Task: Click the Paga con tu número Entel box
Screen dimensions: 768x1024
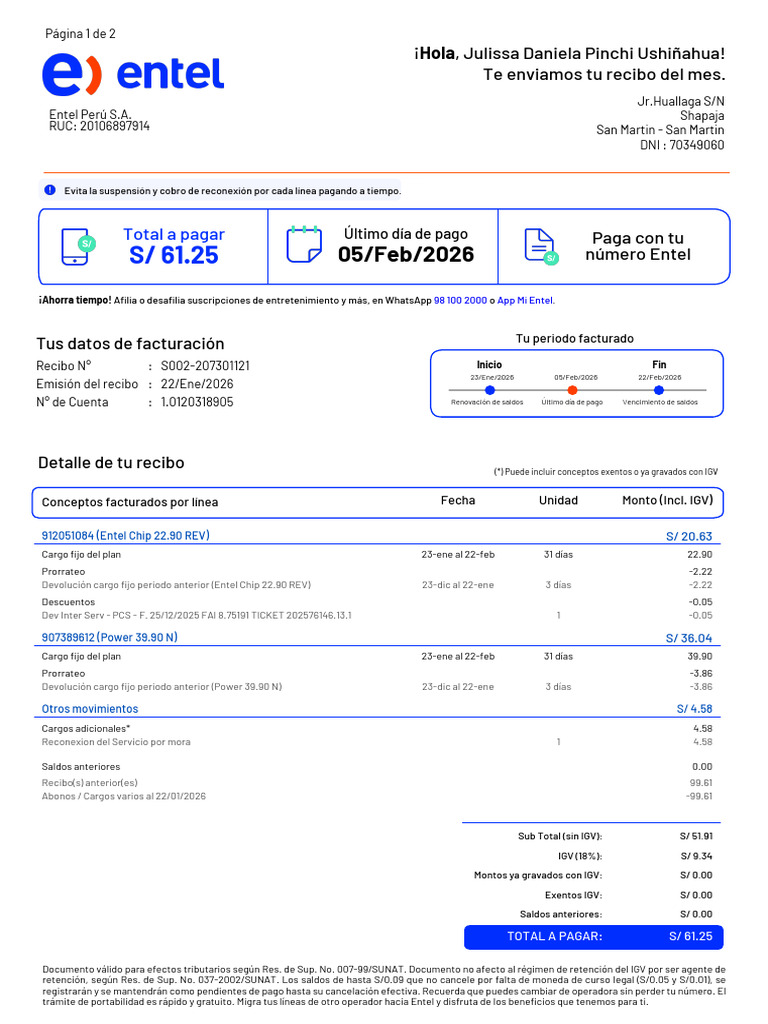Action: [614, 247]
